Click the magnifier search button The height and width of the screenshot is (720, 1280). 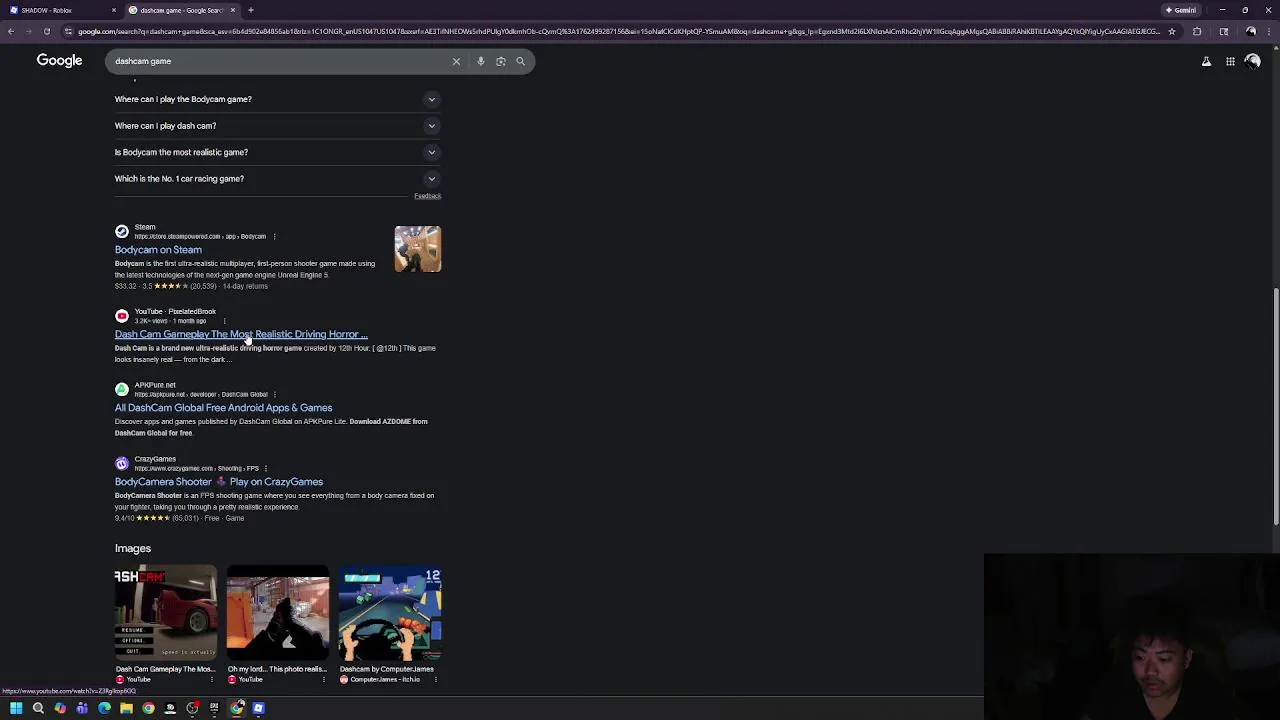(x=520, y=61)
